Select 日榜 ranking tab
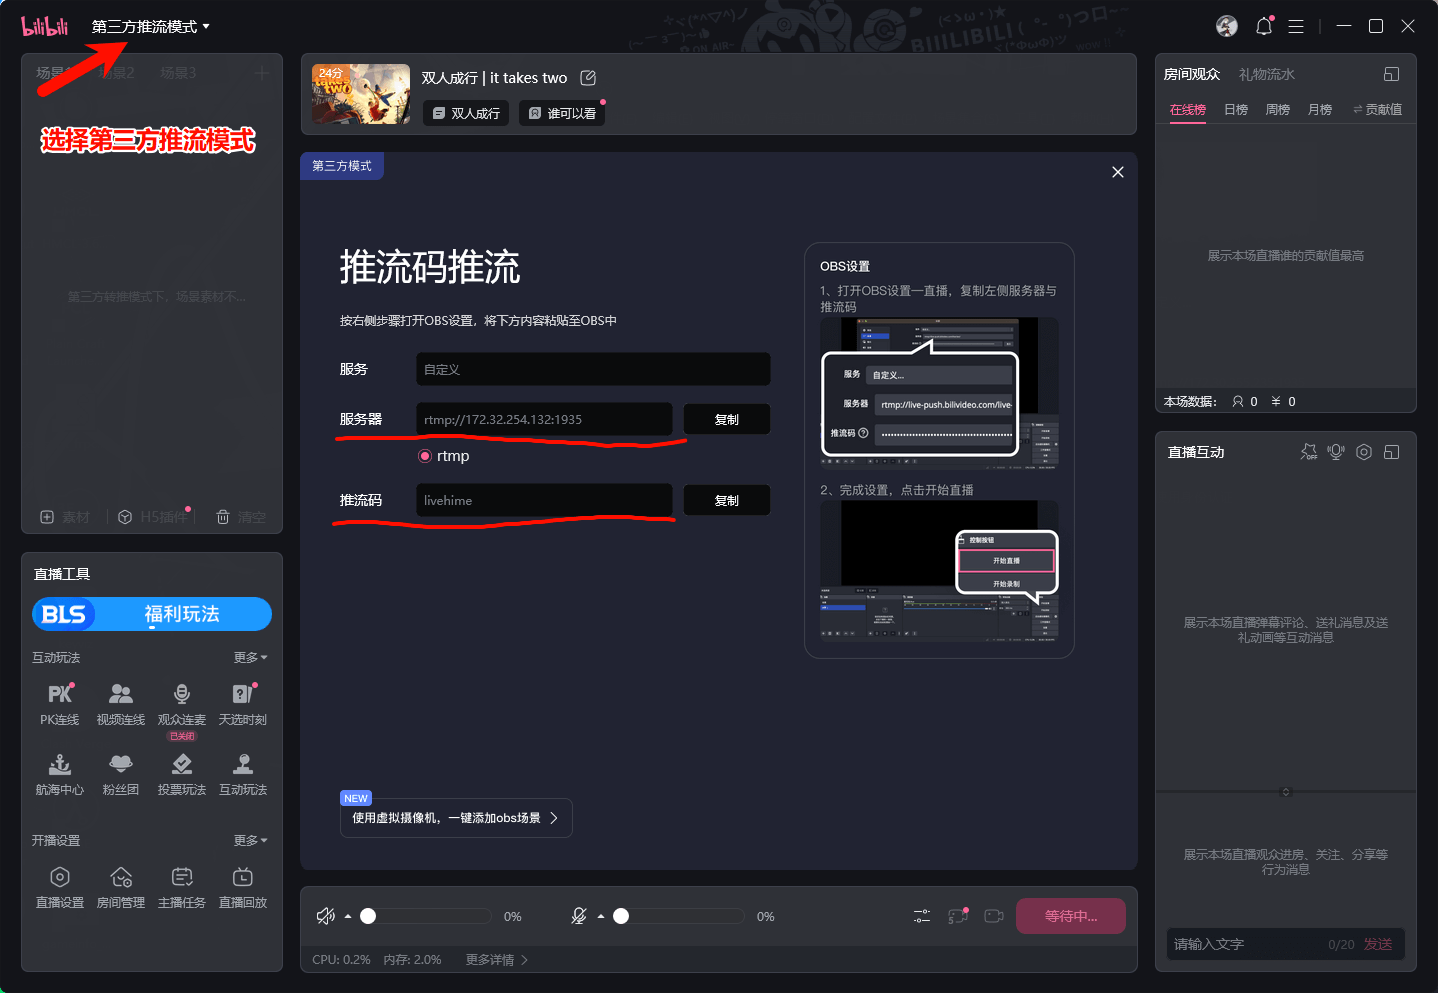Image resolution: width=1438 pixels, height=993 pixels. 1236,109
